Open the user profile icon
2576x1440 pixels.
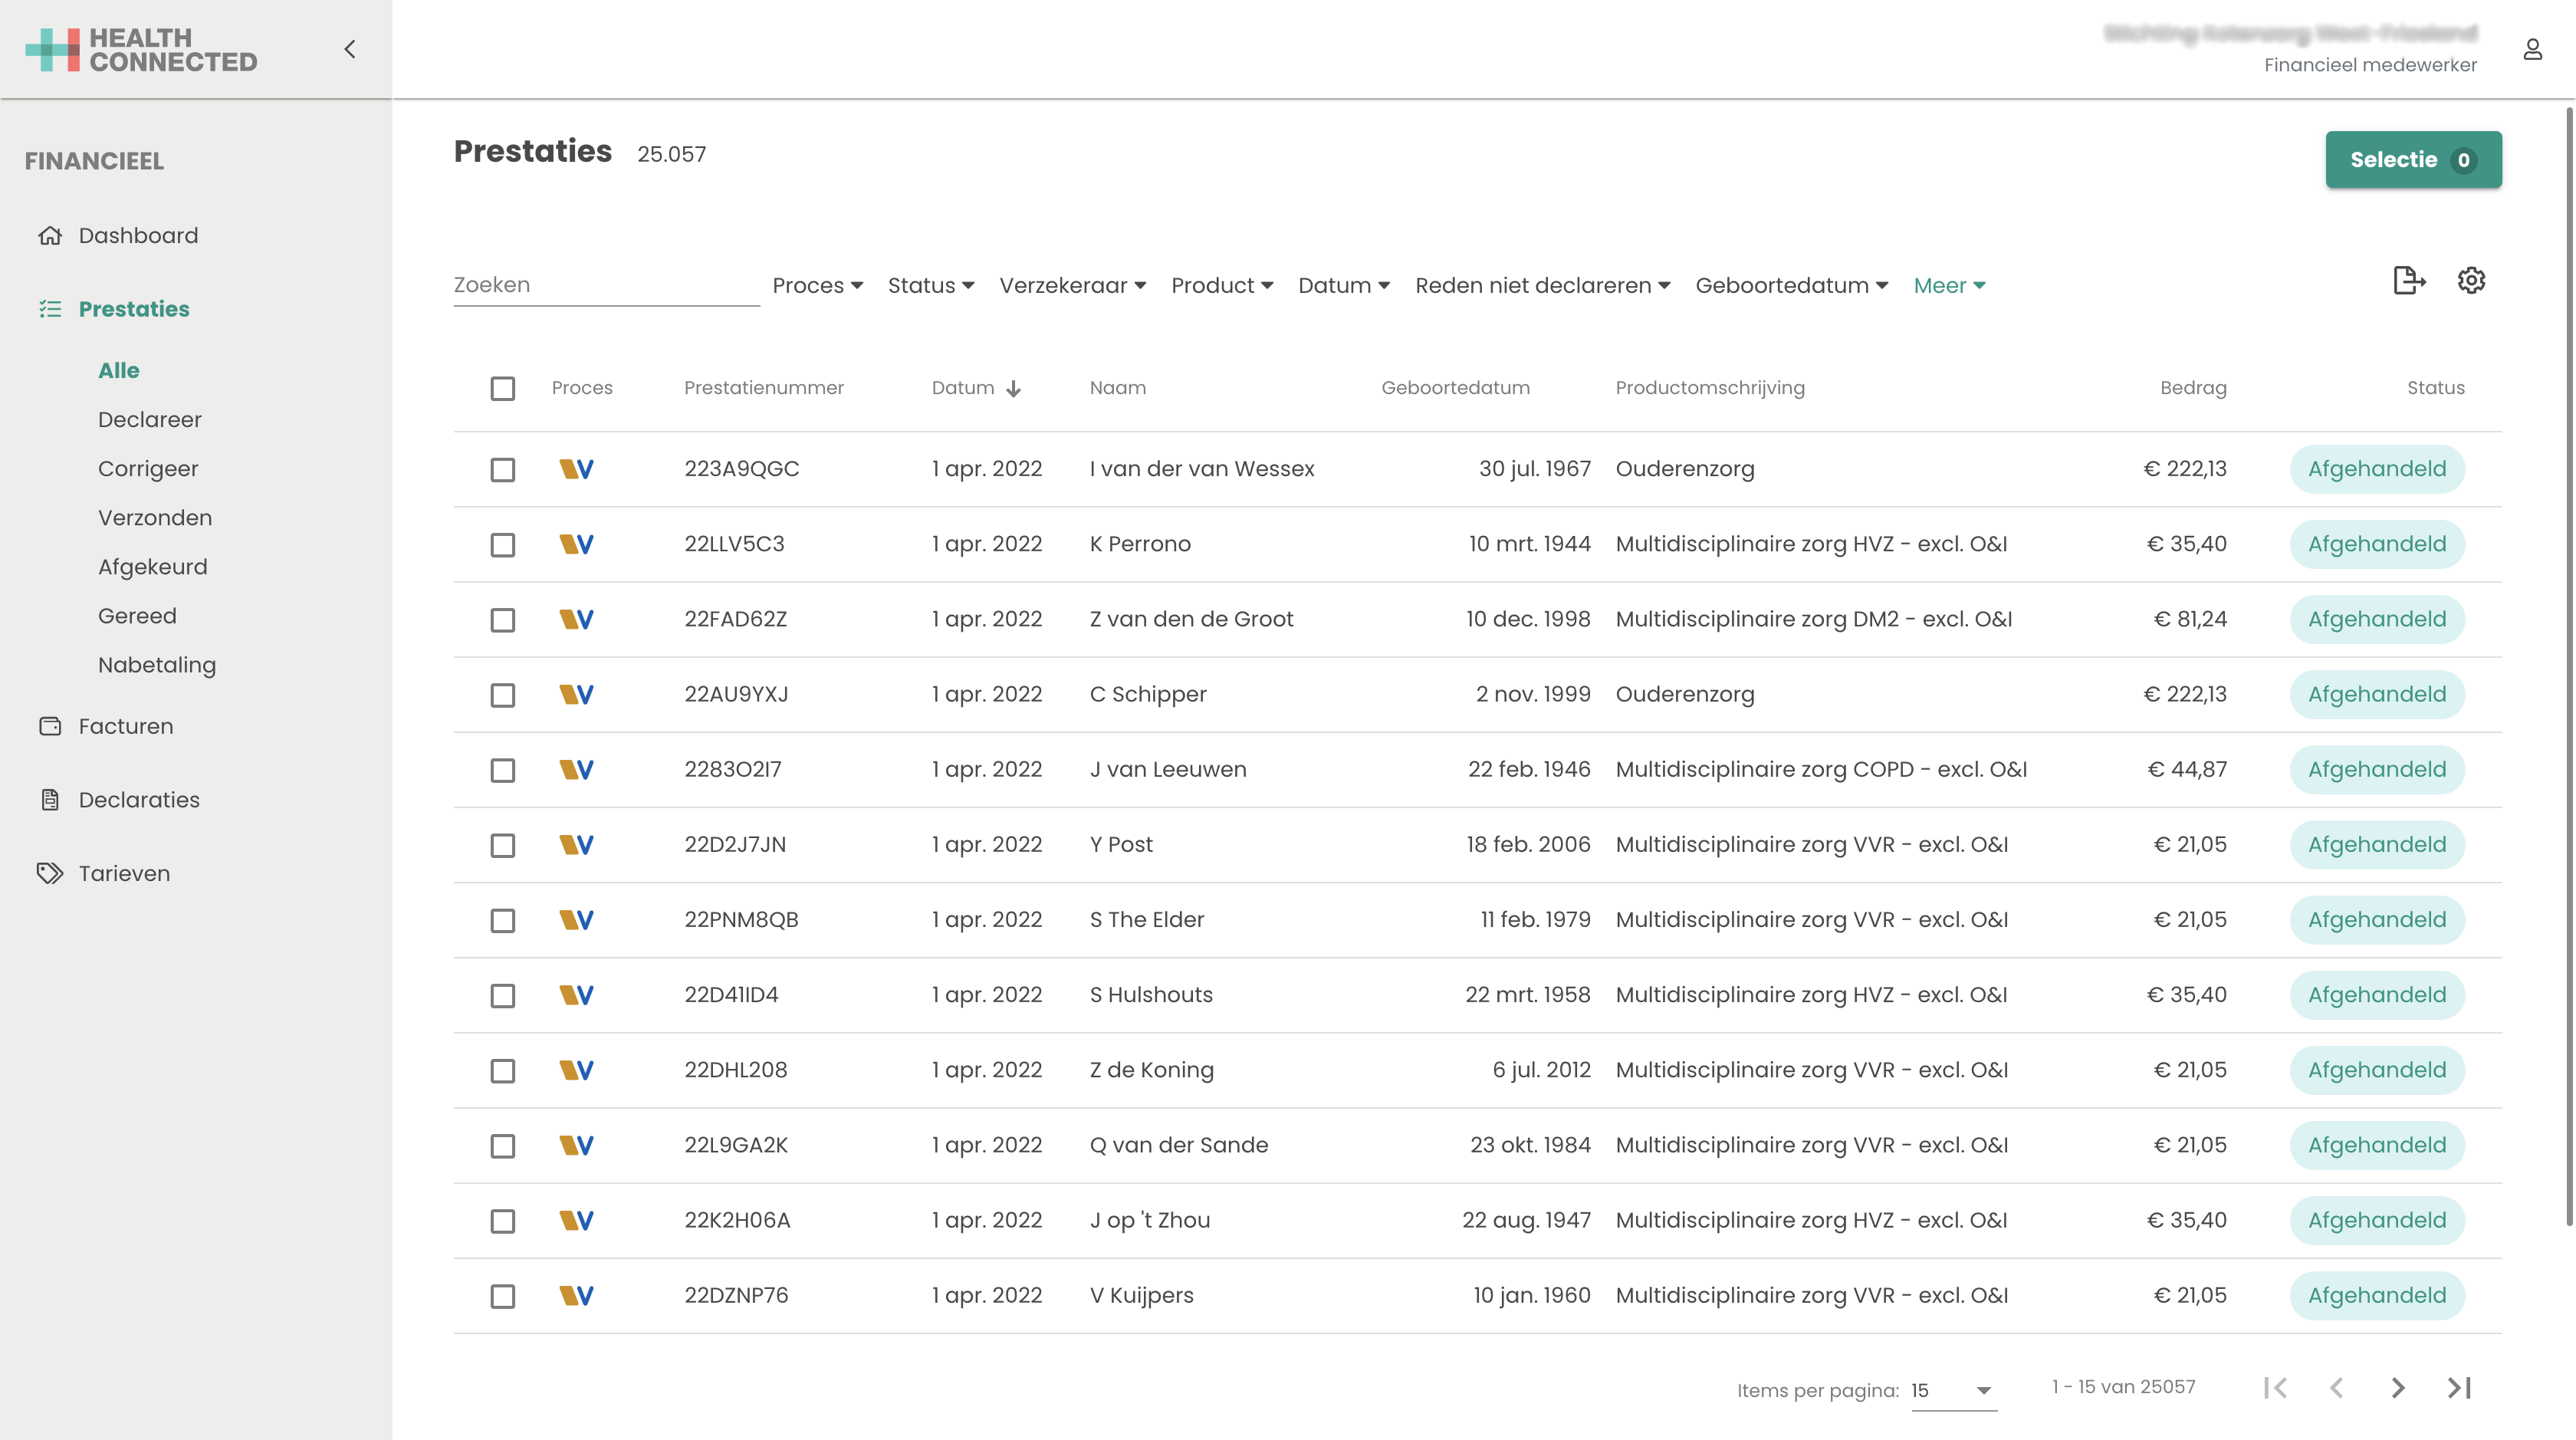point(2532,49)
